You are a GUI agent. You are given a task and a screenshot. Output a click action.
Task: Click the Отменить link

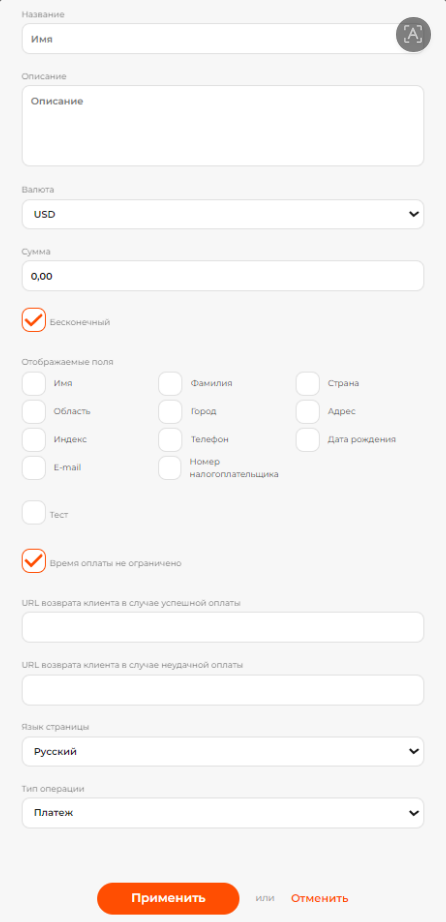(x=319, y=898)
